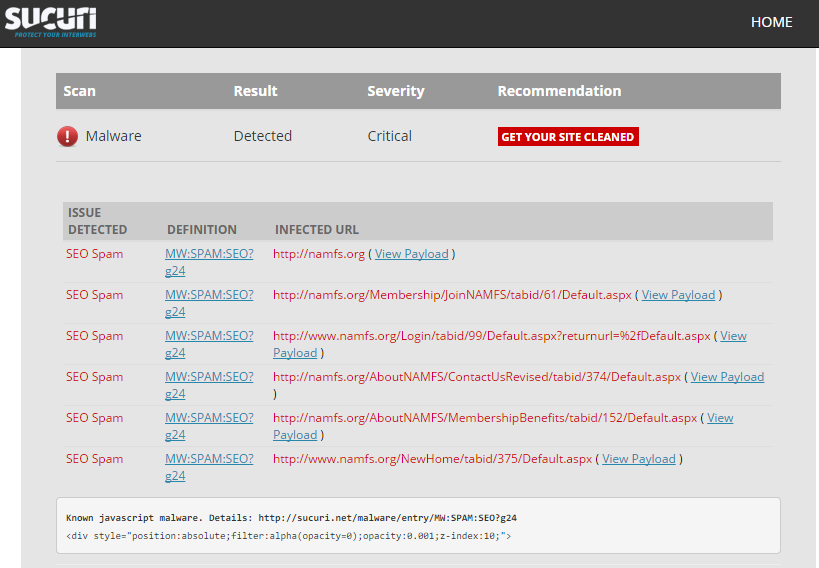Open MW:SPAM:SEO?g24 definition for NewHome row
The image size is (819, 568).
[x=209, y=467]
